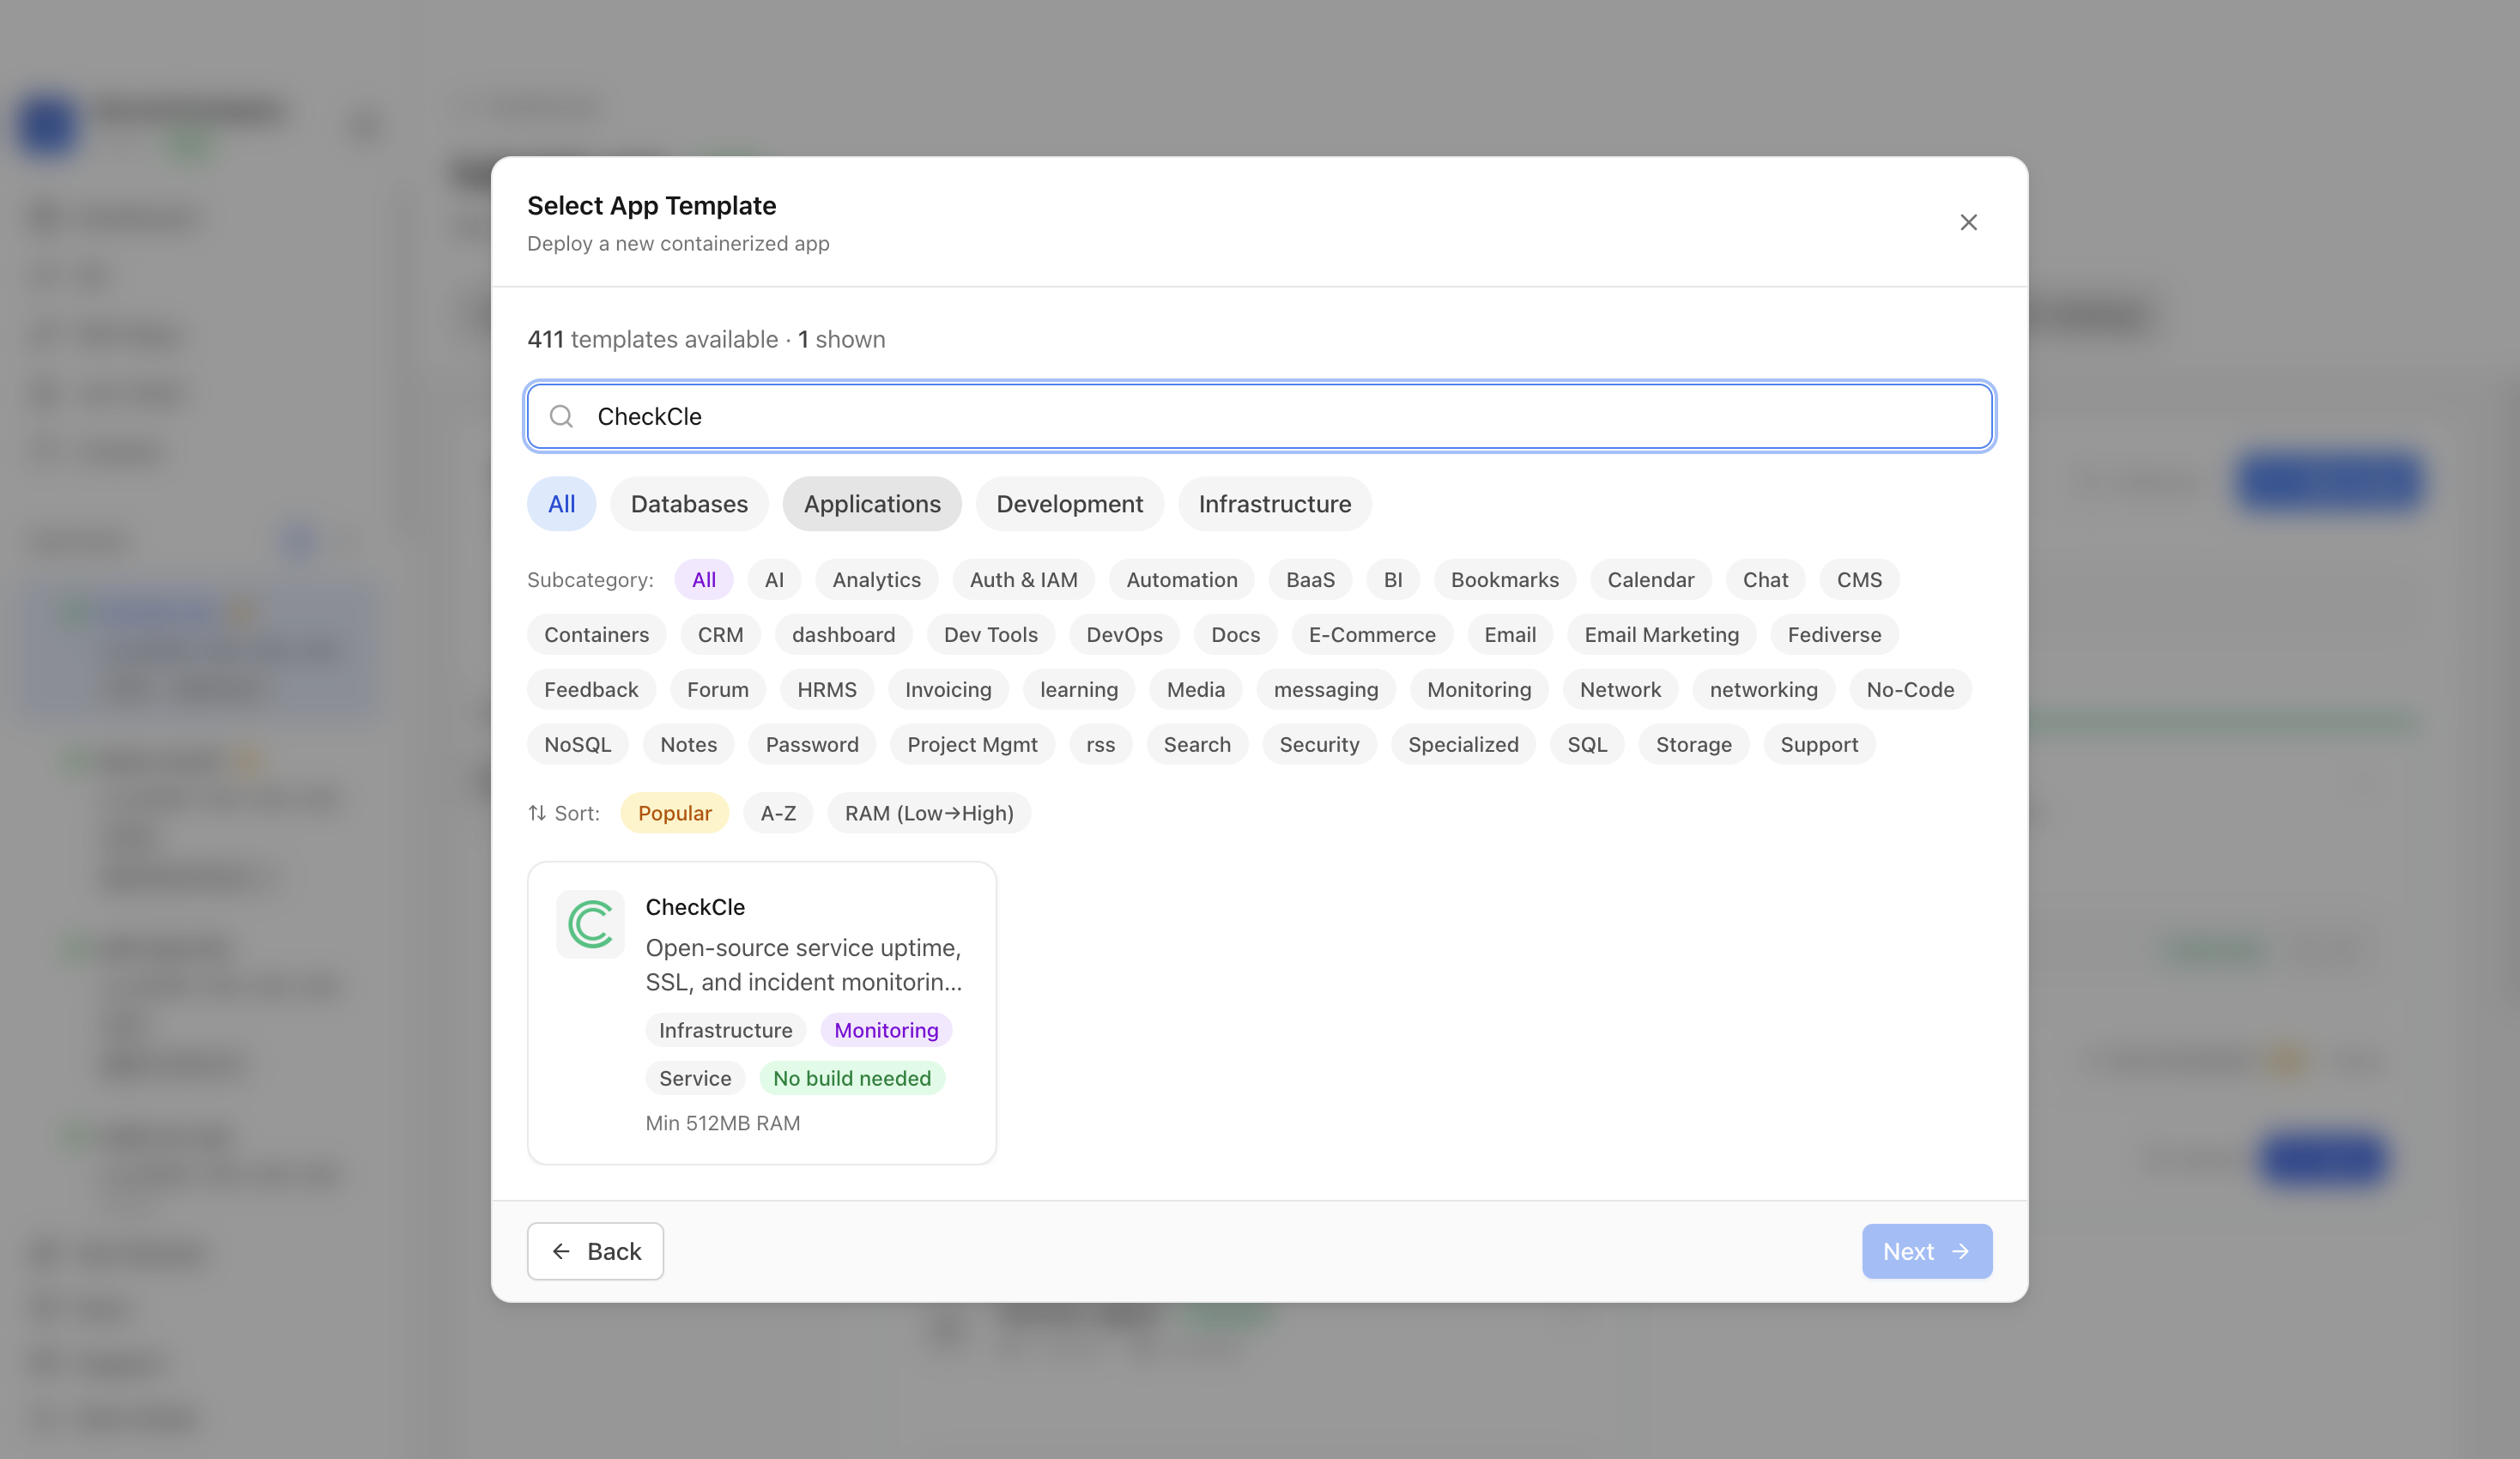The height and width of the screenshot is (1459, 2520).
Task: Filter by Notes subcategory
Action: (x=688, y=745)
